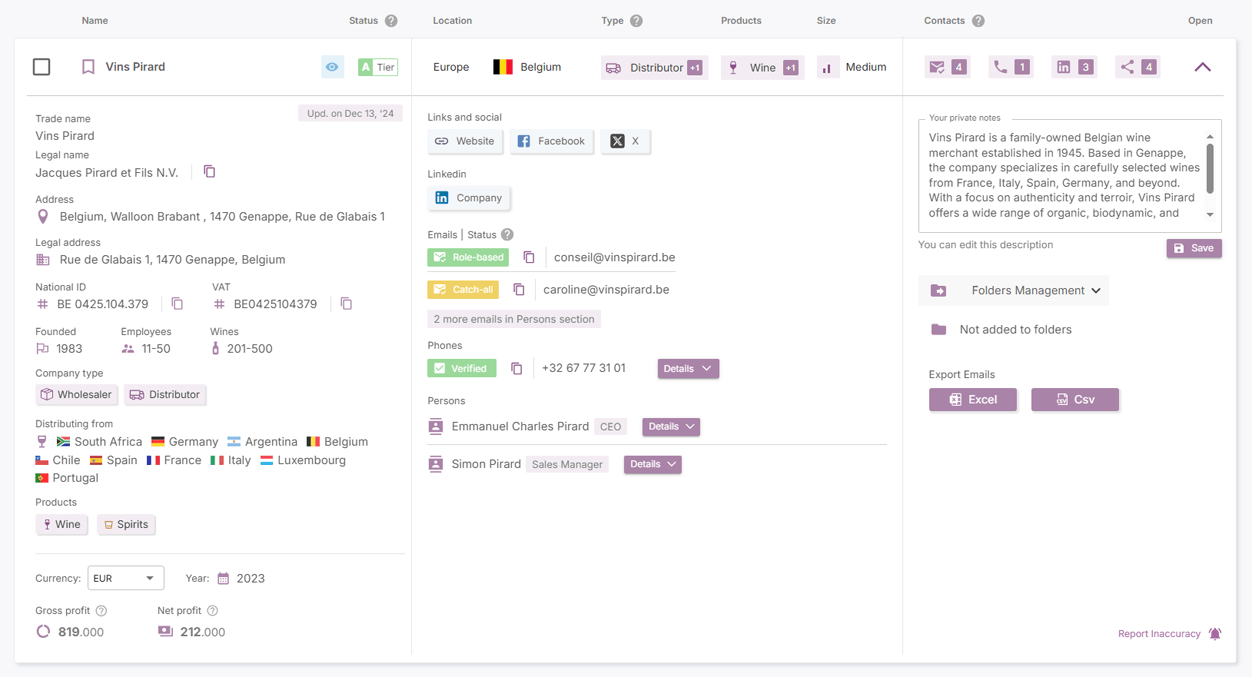Click the Distributor company type tag
Viewport: 1252px width, 677px height.
tap(165, 394)
